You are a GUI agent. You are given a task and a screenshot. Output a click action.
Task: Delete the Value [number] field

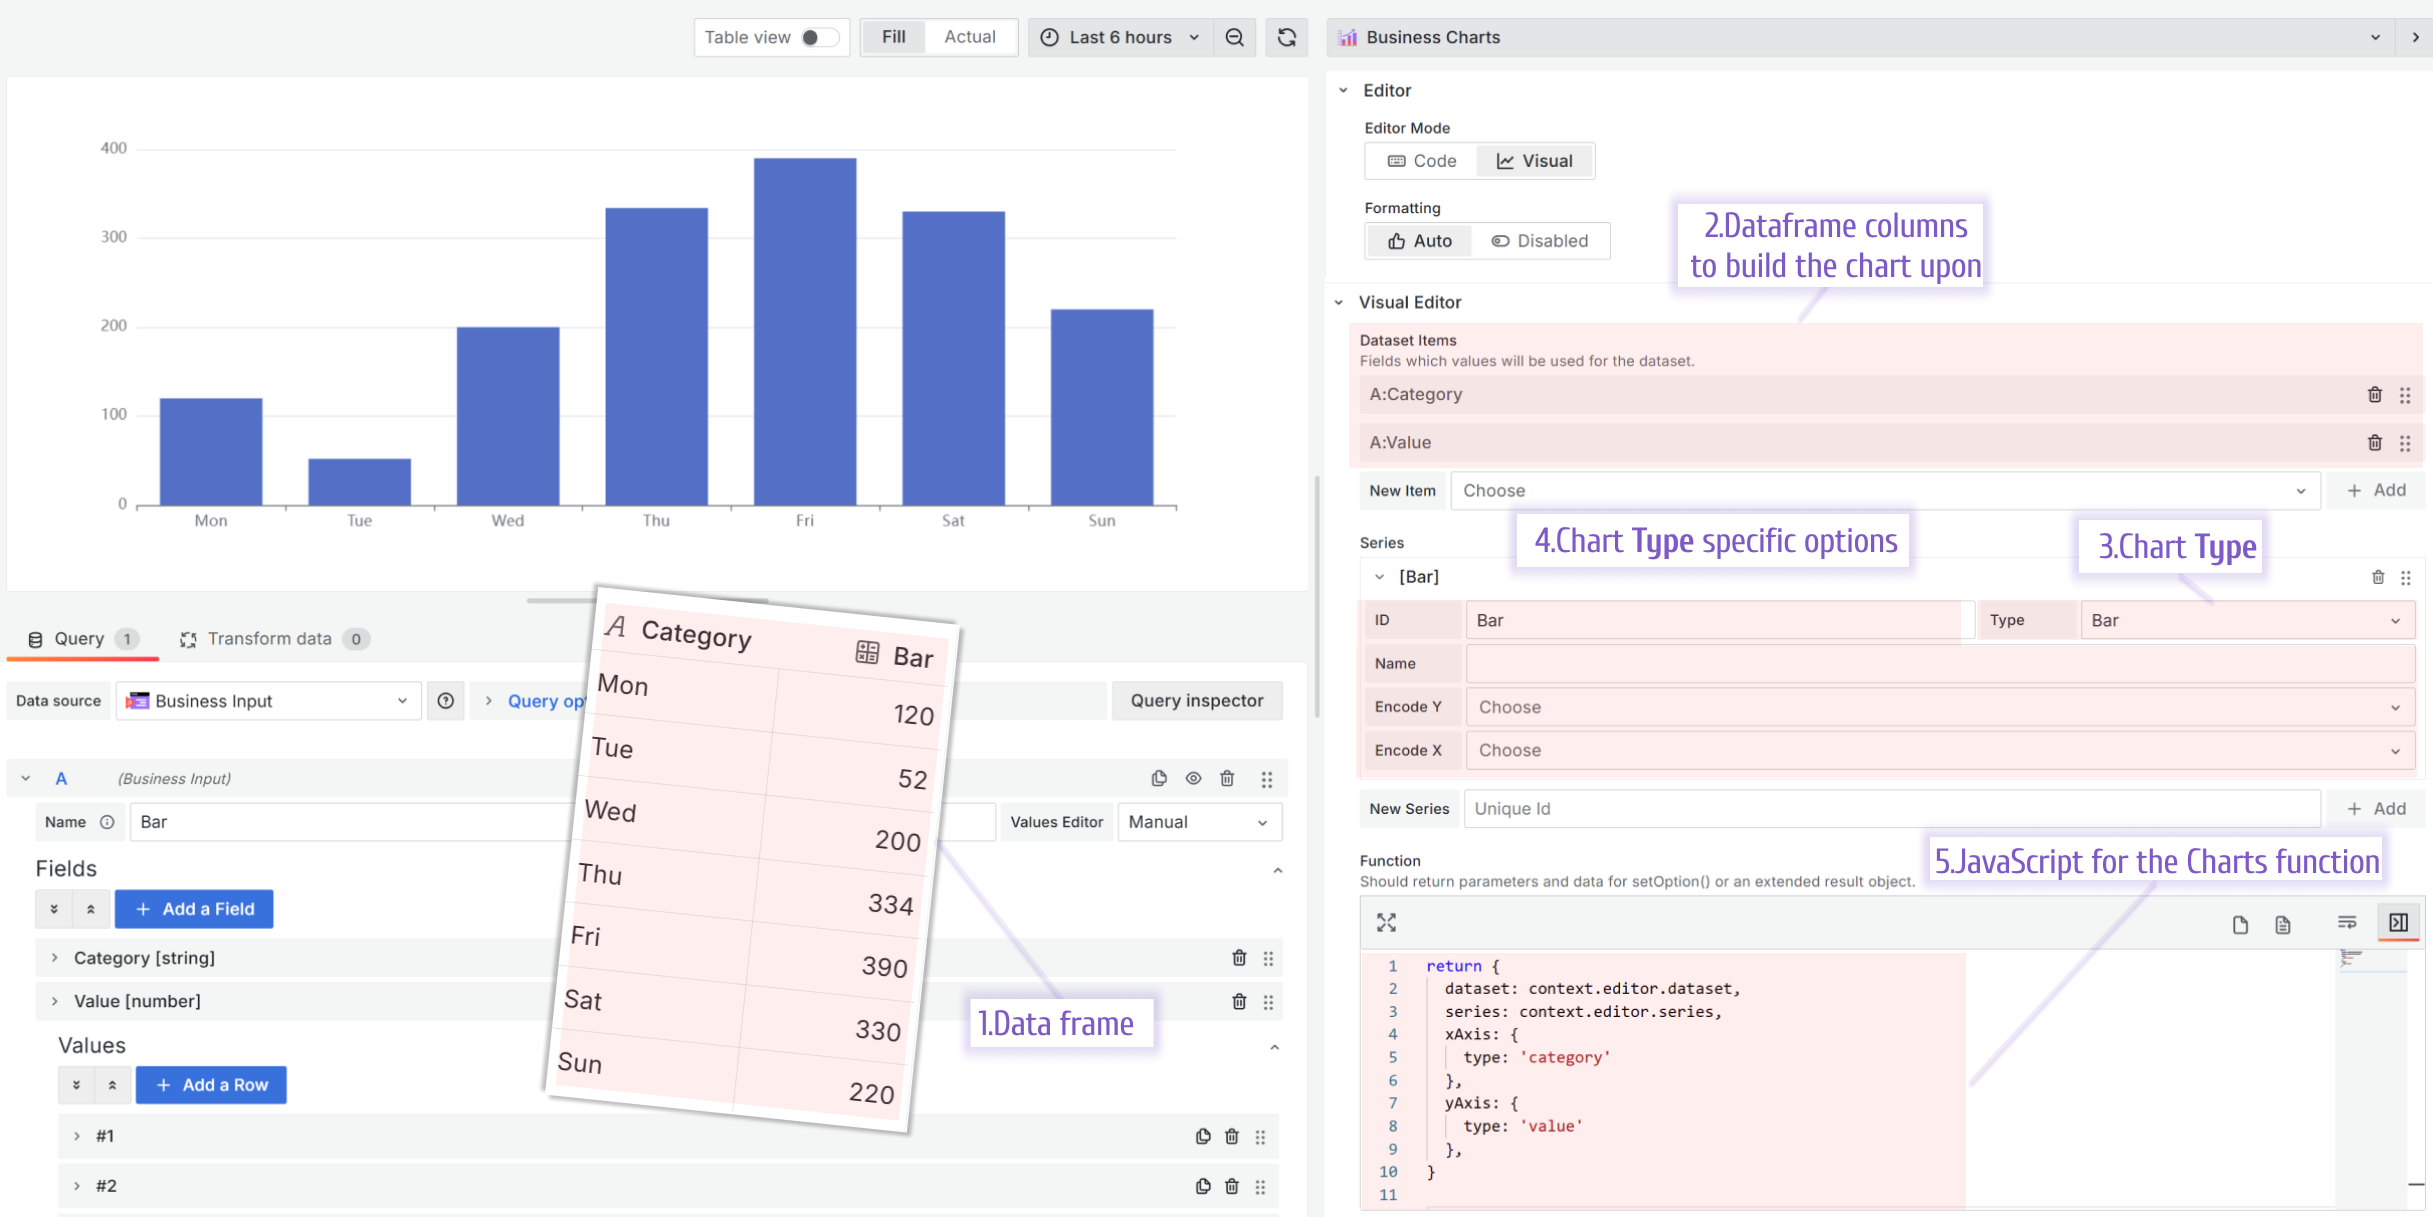click(1239, 1000)
